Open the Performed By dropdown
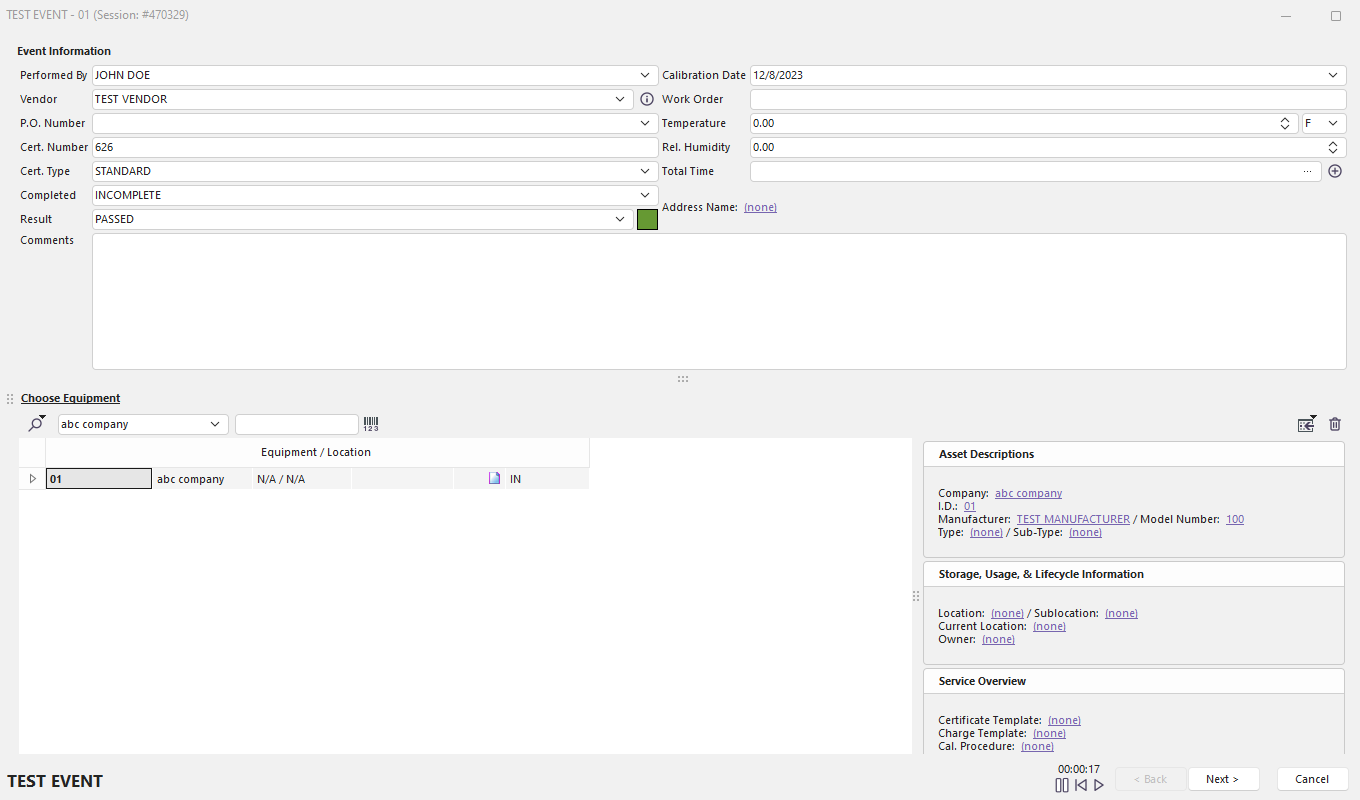1360x800 pixels. (x=645, y=75)
